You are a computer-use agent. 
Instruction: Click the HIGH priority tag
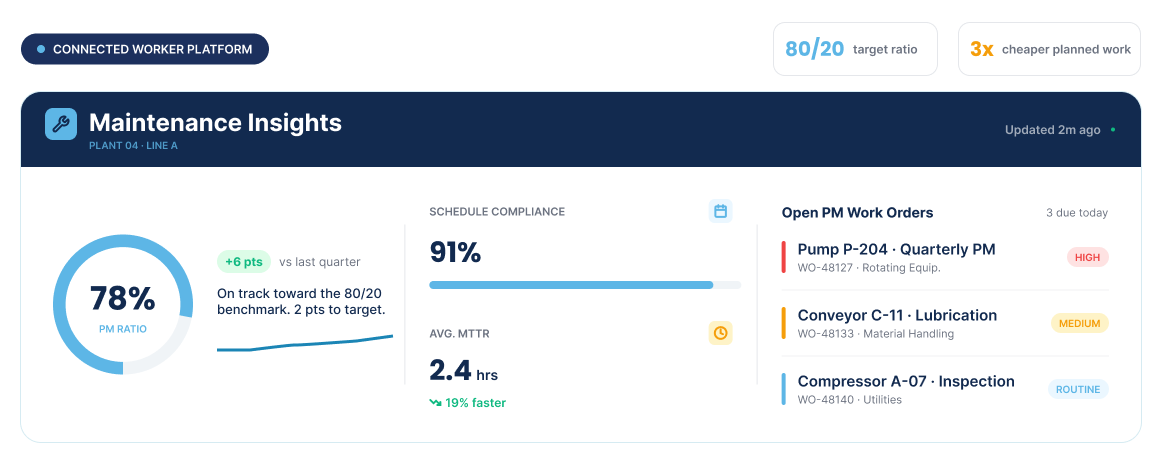click(1087, 257)
